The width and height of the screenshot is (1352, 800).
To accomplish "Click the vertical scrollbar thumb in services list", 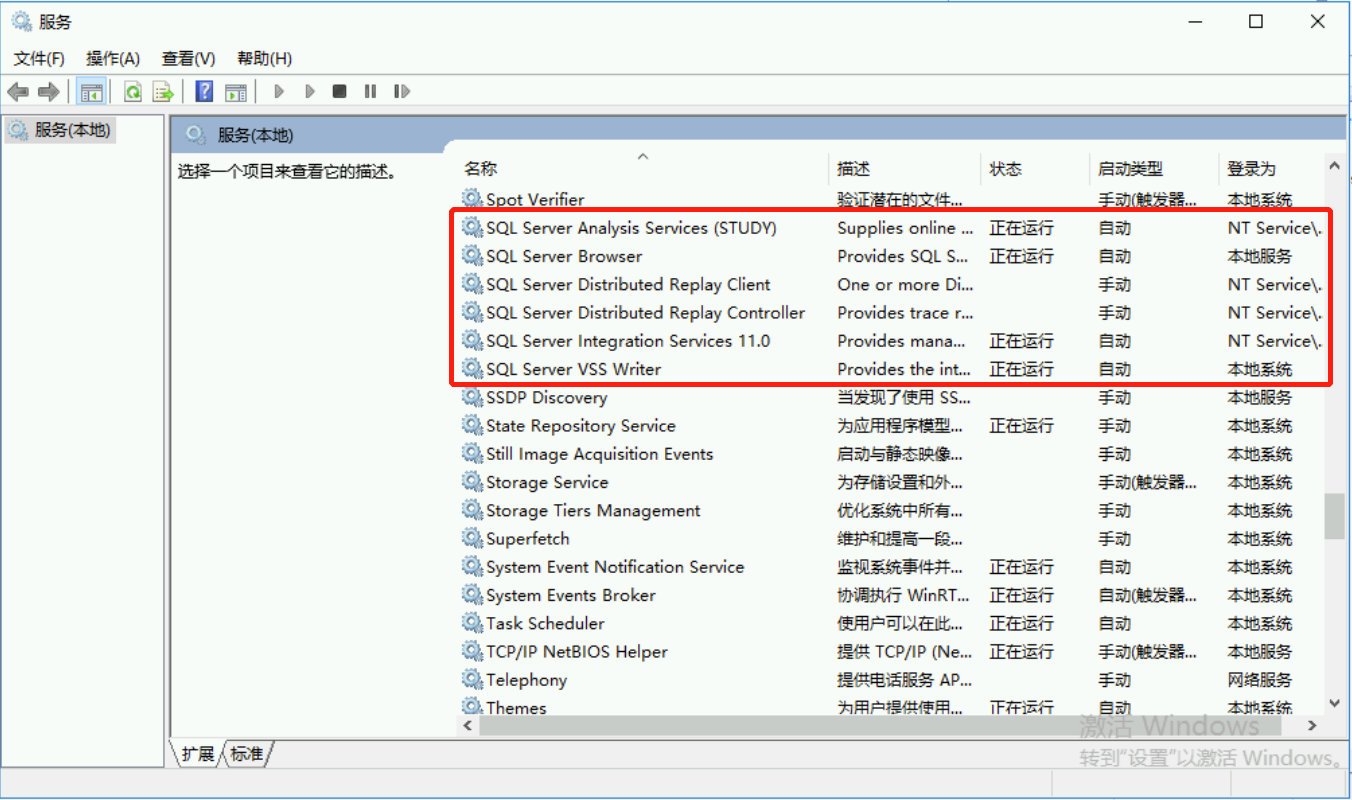I will tap(1334, 516).
